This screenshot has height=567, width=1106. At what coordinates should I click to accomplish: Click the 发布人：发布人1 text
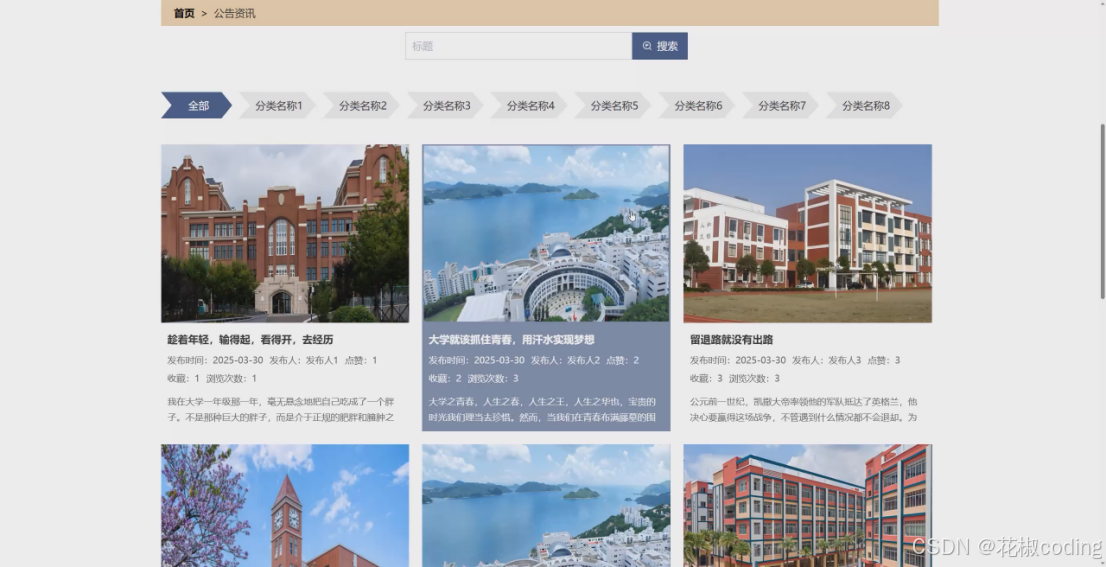click(303, 360)
